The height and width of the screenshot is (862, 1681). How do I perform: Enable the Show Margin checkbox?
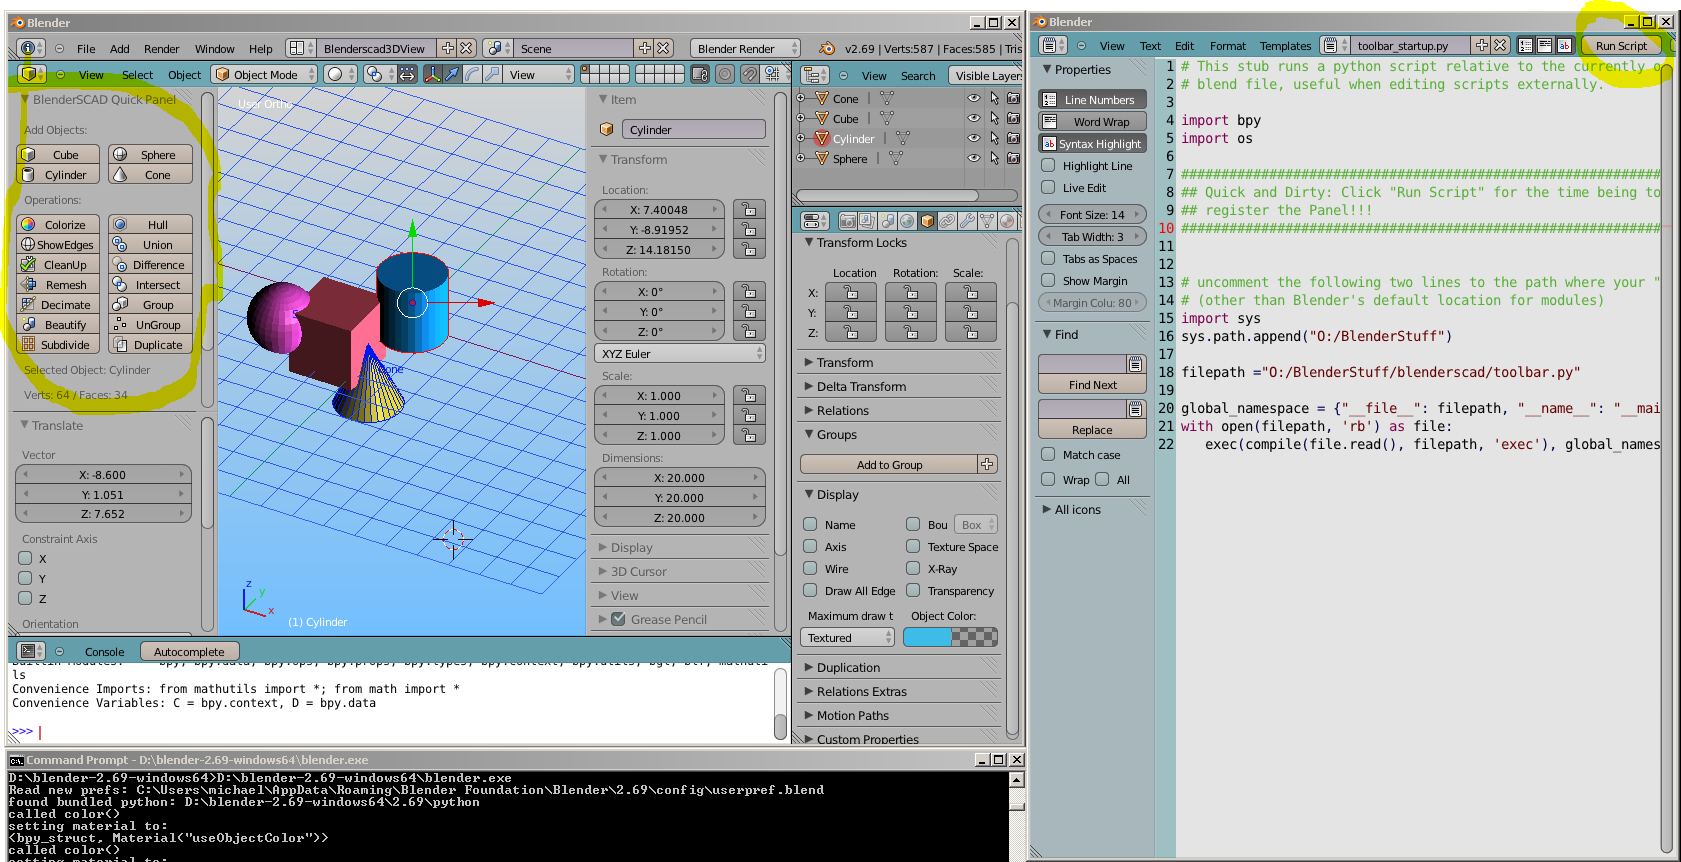1048,280
